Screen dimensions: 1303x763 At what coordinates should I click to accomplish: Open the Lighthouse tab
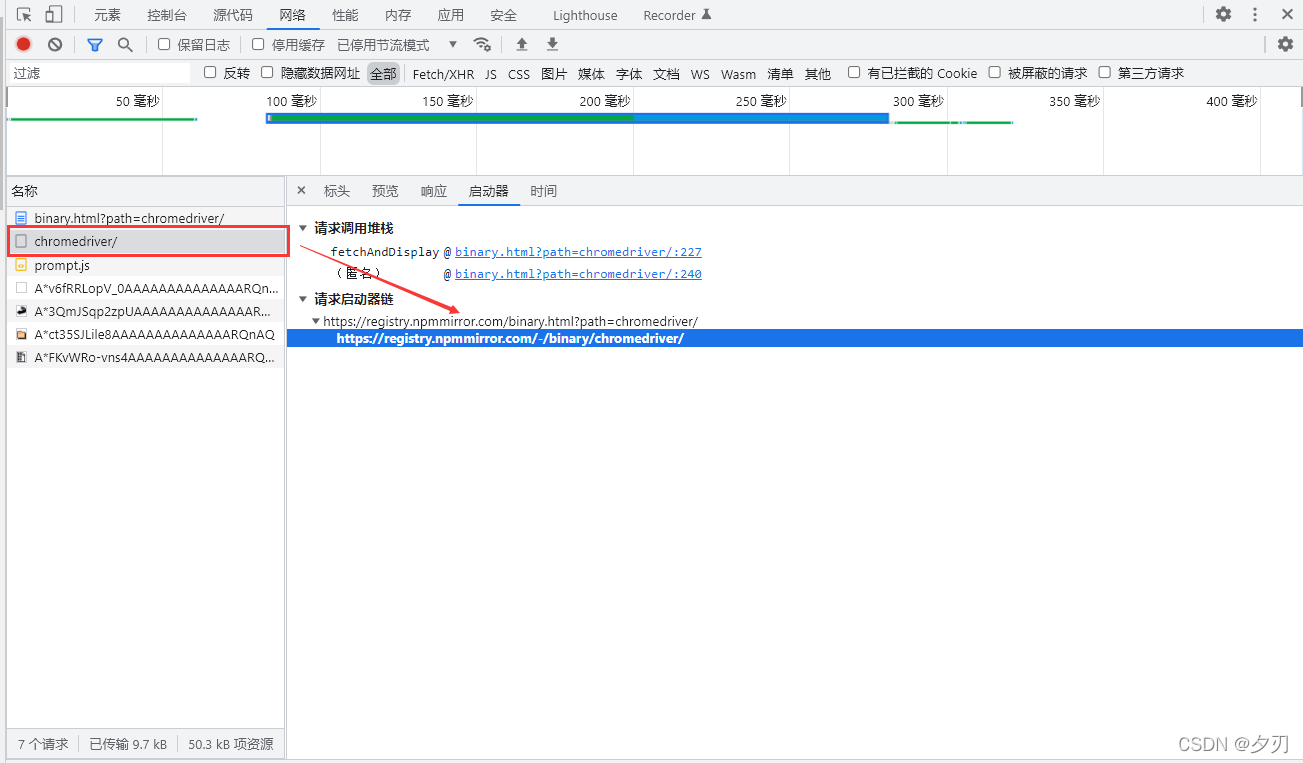[585, 15]
